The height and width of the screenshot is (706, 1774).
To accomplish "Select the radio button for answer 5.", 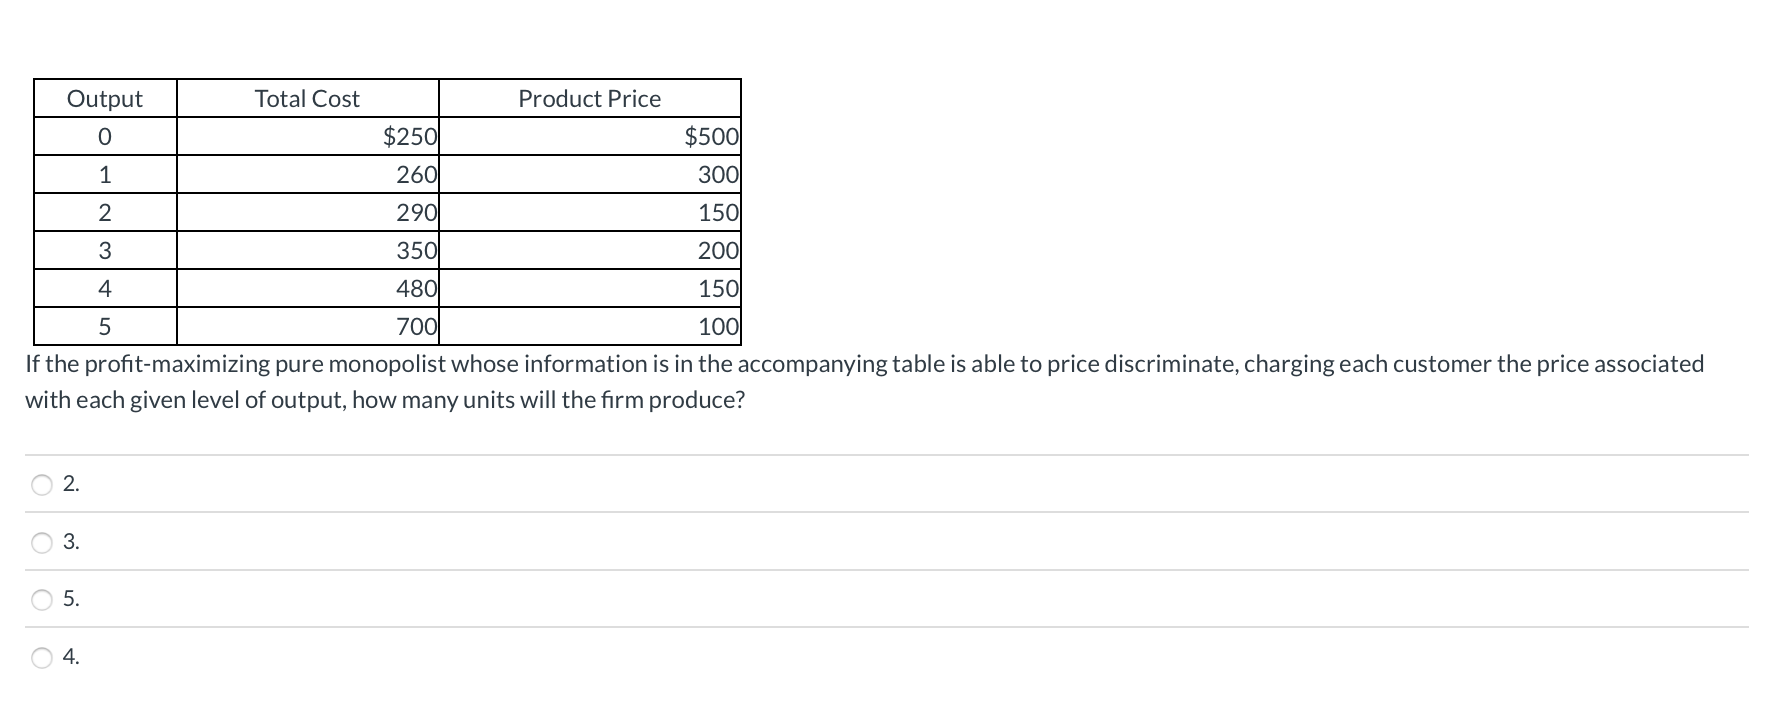I will (40, 600).
